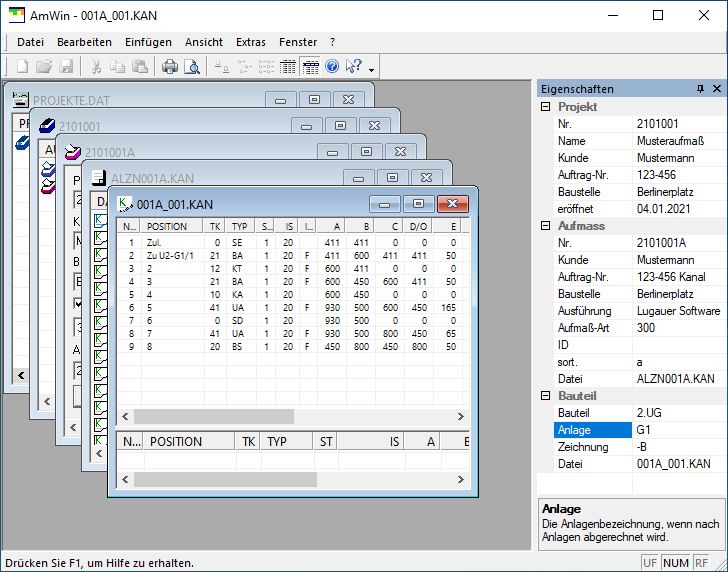Click the lower table horizontal scrollbar thumb
Screen dimensions: 728x572
[225, 479]
